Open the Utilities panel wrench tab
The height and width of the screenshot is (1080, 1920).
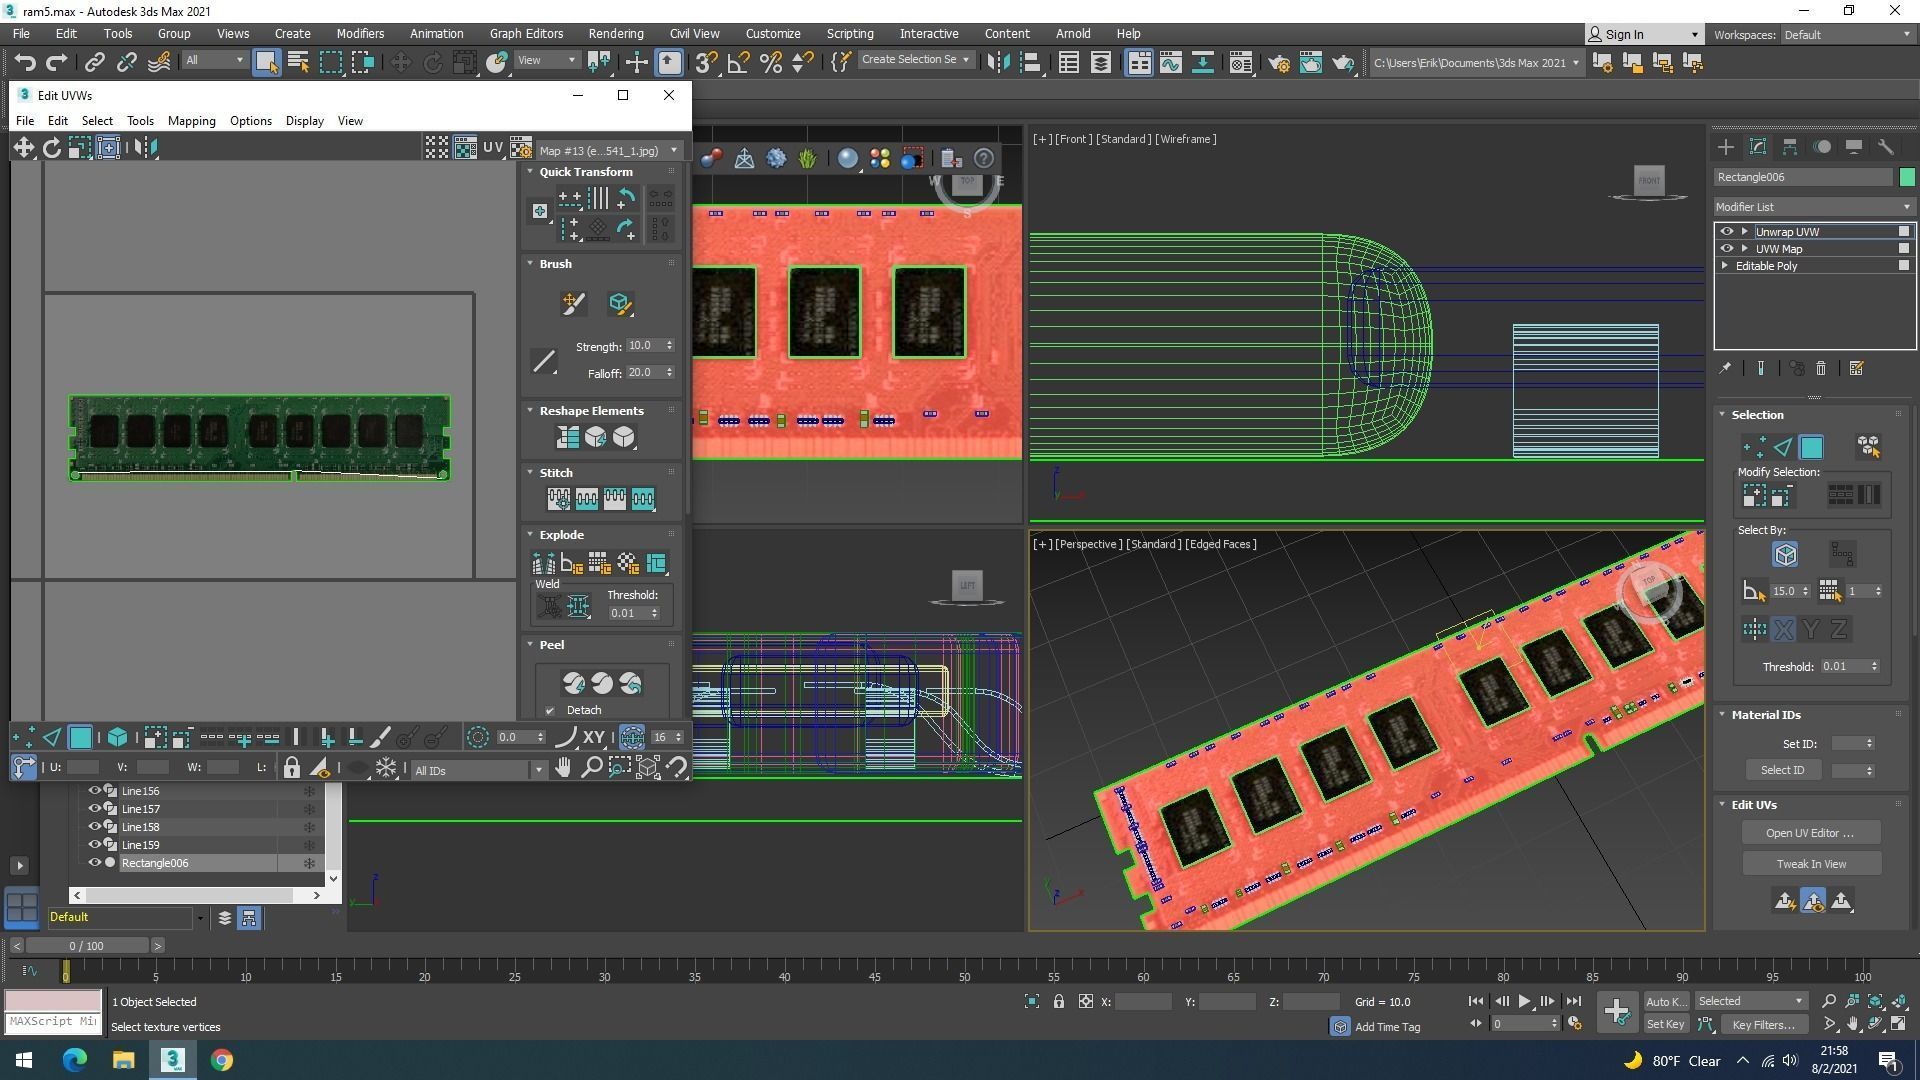point(1886,147)
